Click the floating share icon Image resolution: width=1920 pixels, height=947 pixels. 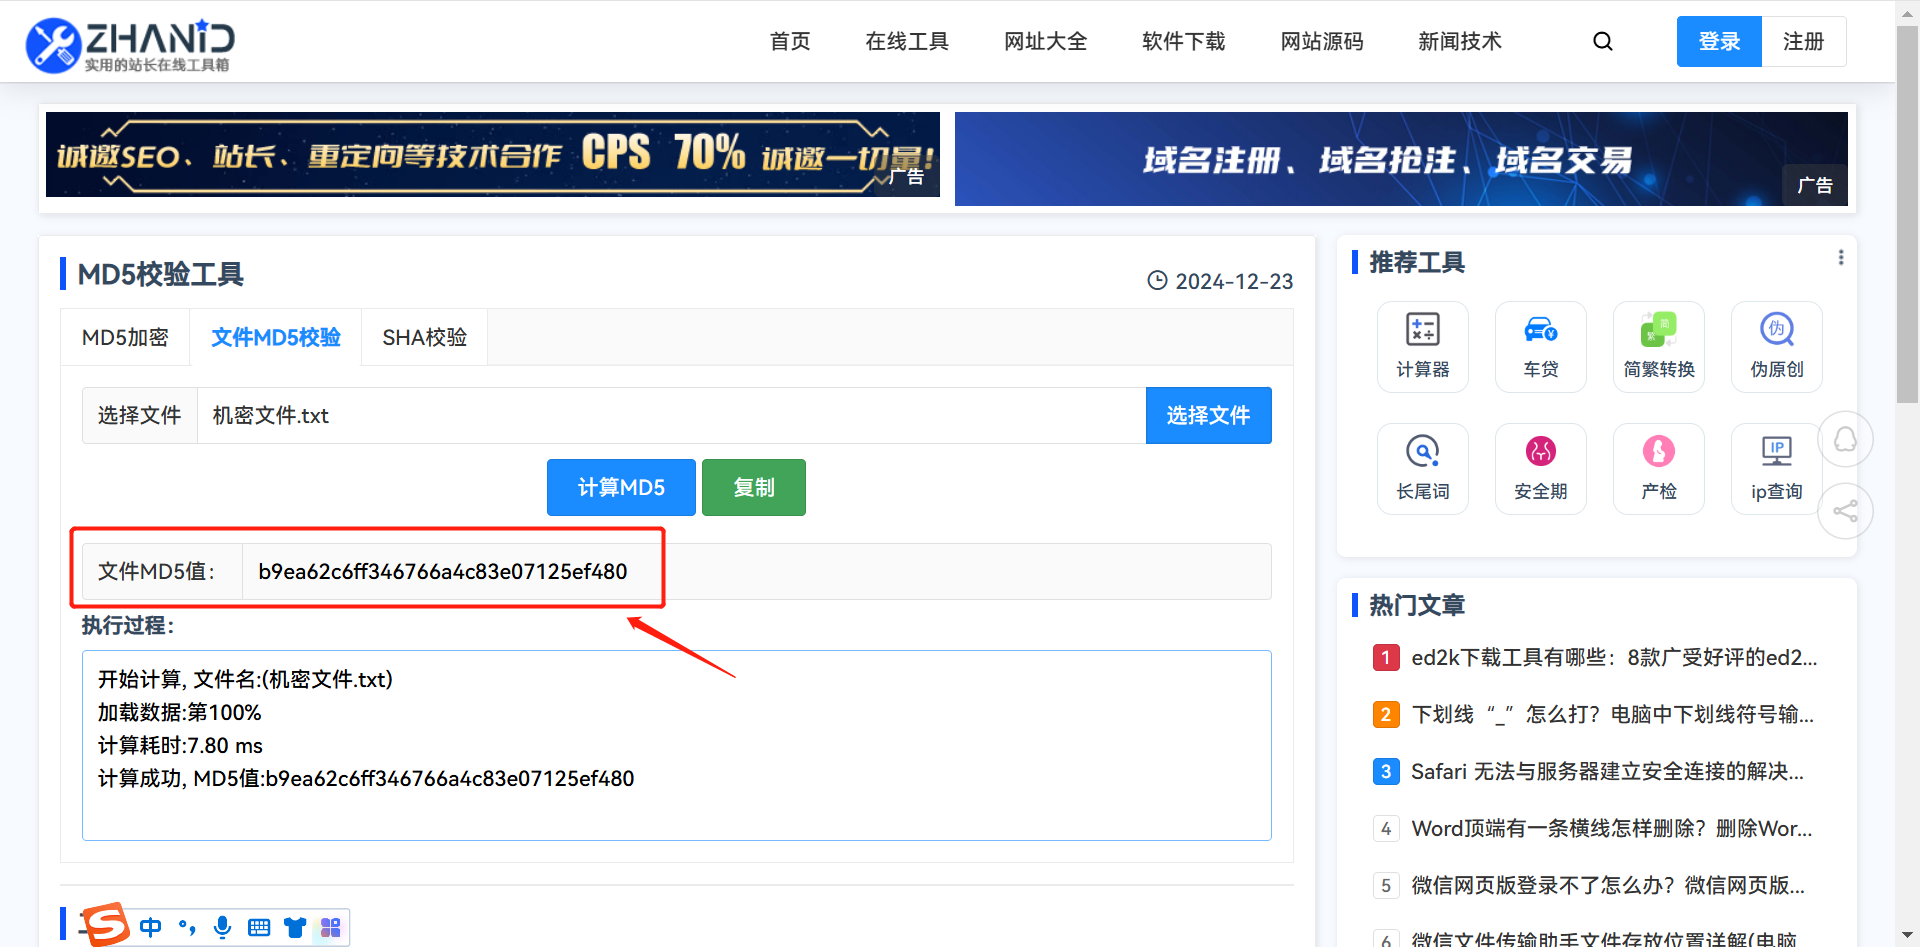[x=1845, y=511]
